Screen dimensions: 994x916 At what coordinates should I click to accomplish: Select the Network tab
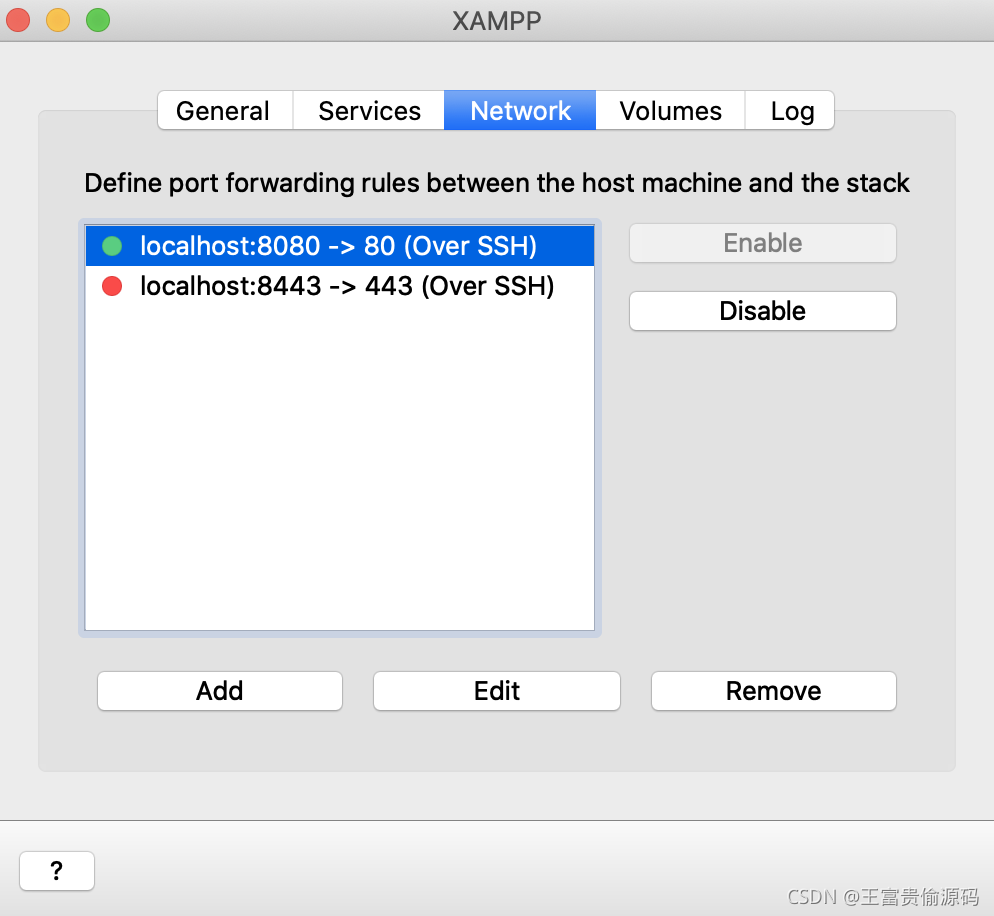pos(520,111)
